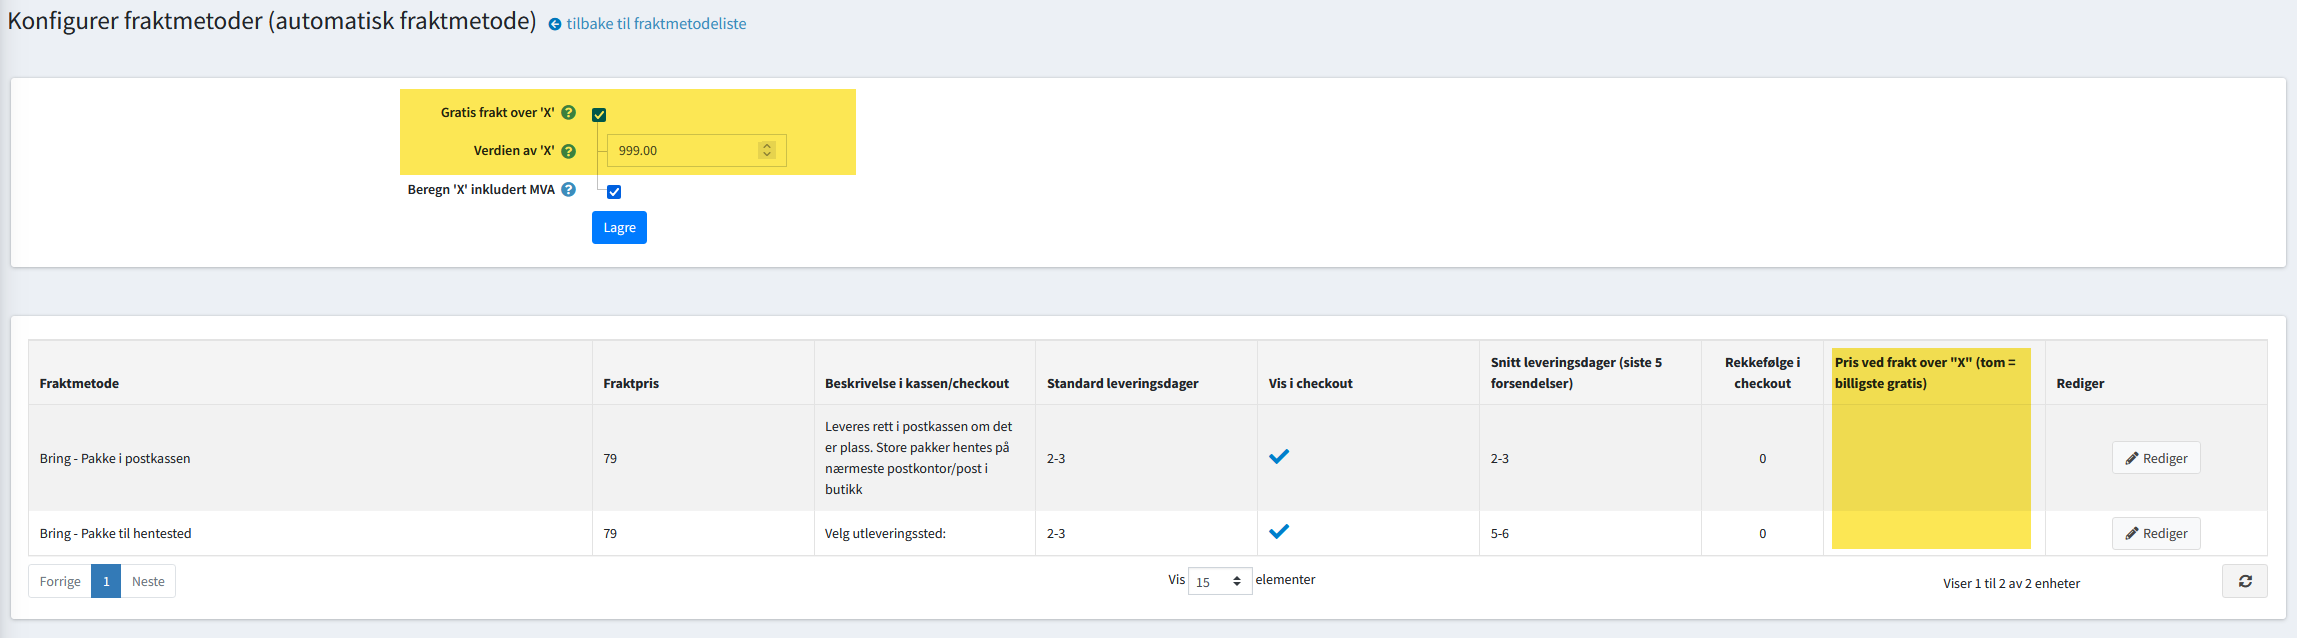
Task: Click Neste pagination button
Action: (148, 581)
